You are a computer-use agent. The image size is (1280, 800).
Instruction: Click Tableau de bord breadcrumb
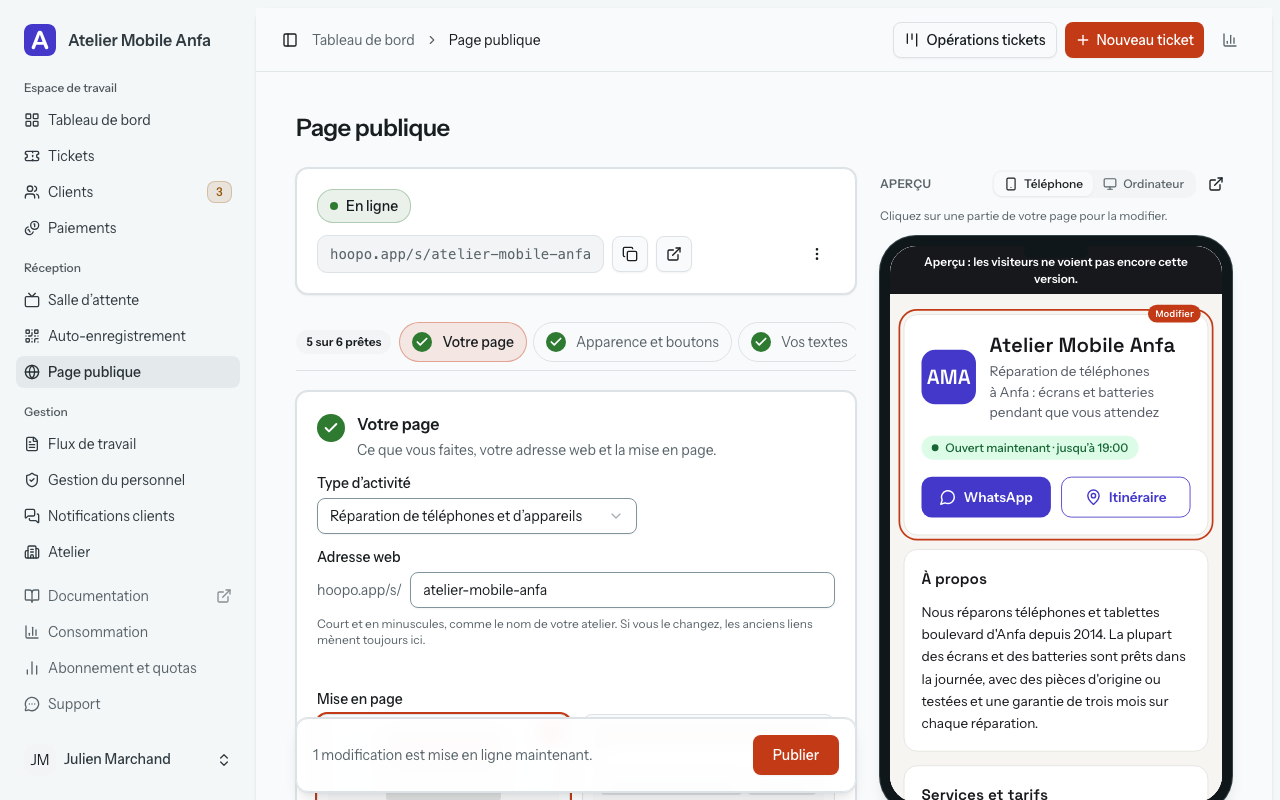363,40
